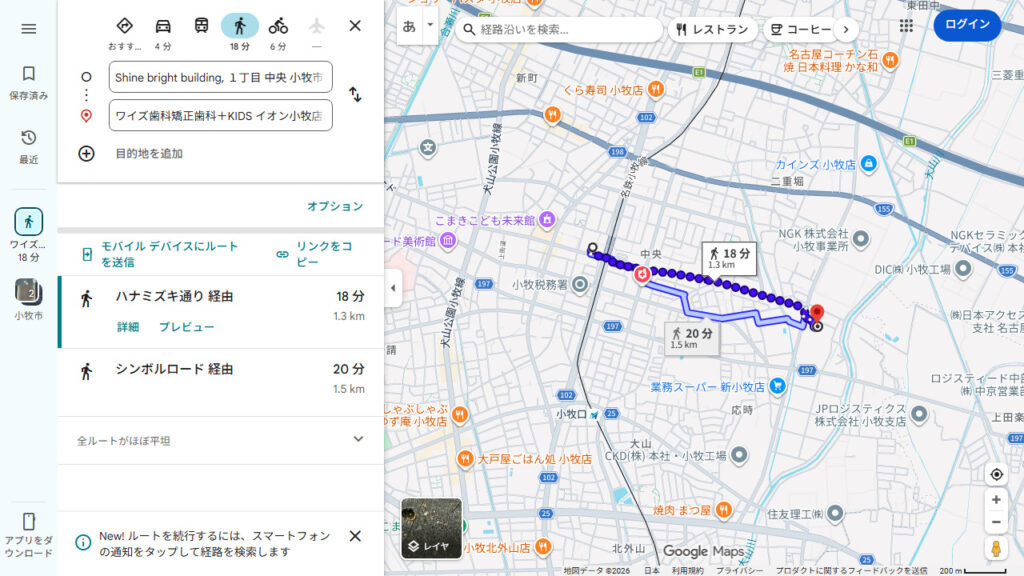The height and width of the screenshot is (576, 1024).
Task: Open カインズ 小牧店 shopping marker
Action: [869, 164]
